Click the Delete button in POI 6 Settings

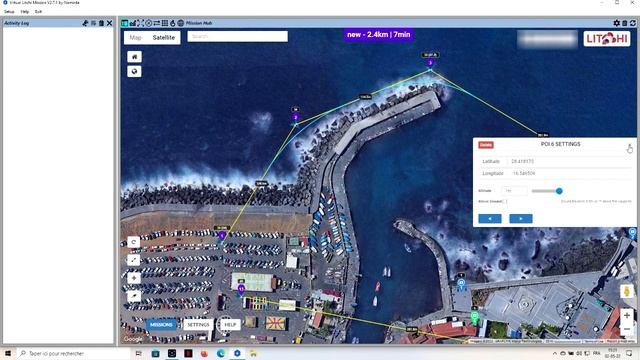click(x=486, y=145)
